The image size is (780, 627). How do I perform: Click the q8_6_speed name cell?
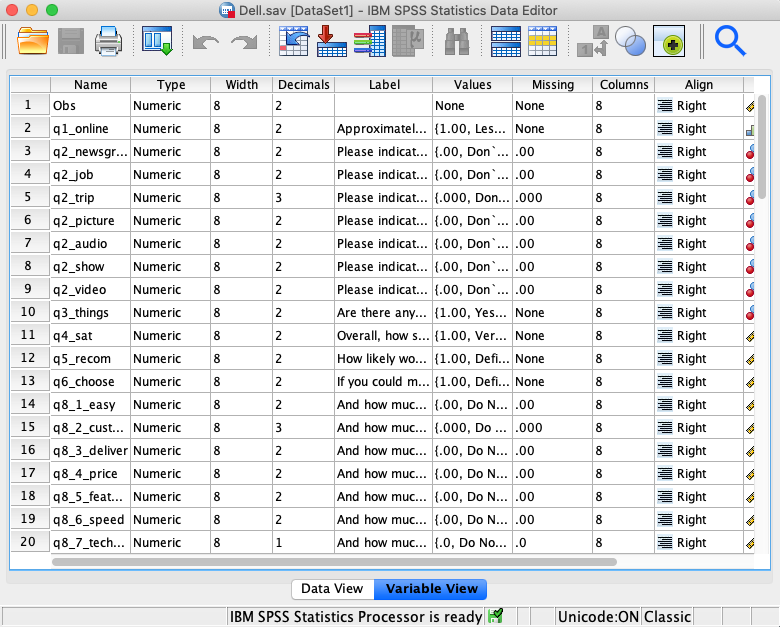pyautogui.click(x=91, y=520)
